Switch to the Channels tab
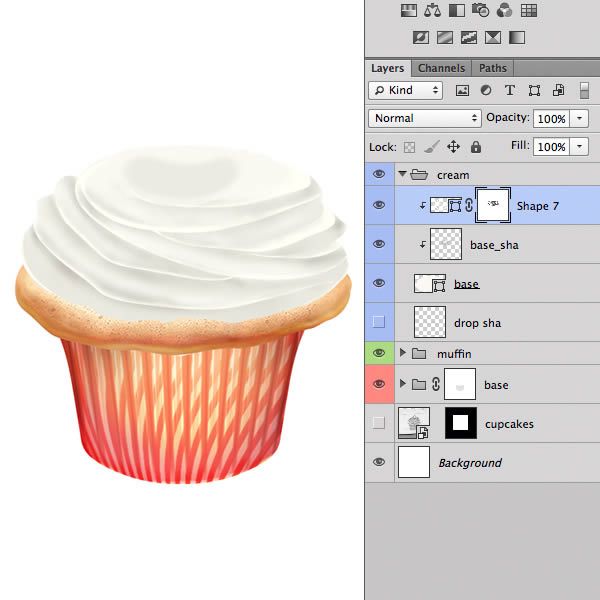Viewport: 600px width, 600px height. [442, 68]
